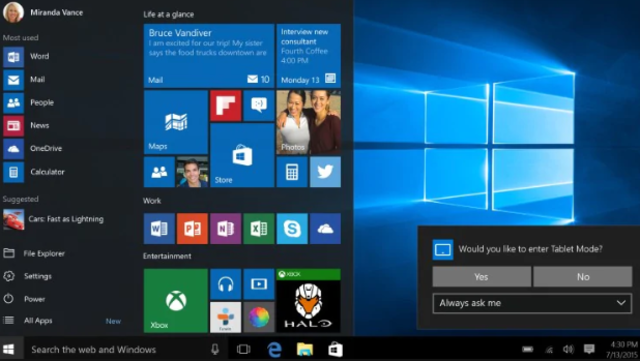Image resolution: width=640 pixels, height=361 pixels.
Task: Open Settings from Start menu
Action: (28, 276)
